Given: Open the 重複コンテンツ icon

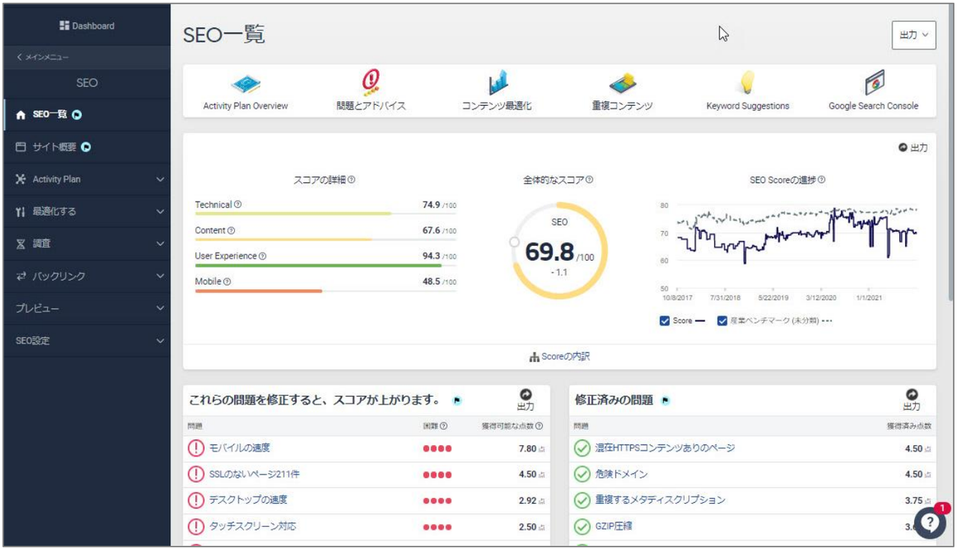Looking at the screenshot, I should pos(623,83).
